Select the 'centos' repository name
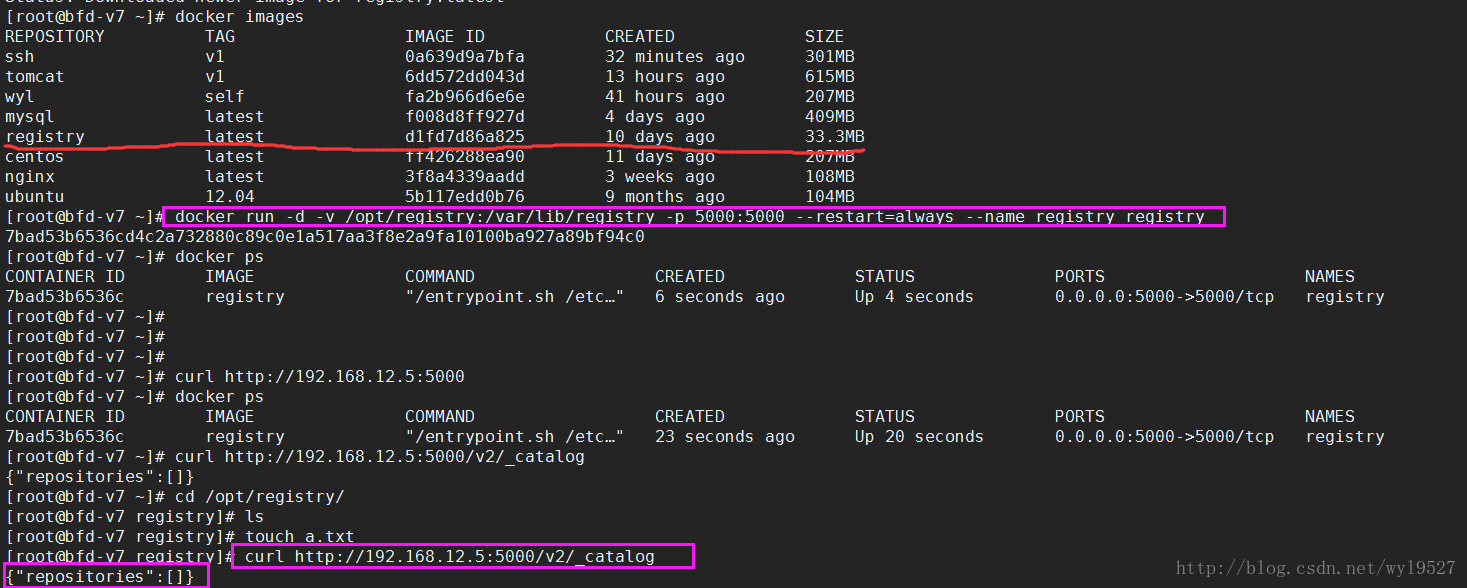Viewport: 1467px width, 588px height. (35, 156)
